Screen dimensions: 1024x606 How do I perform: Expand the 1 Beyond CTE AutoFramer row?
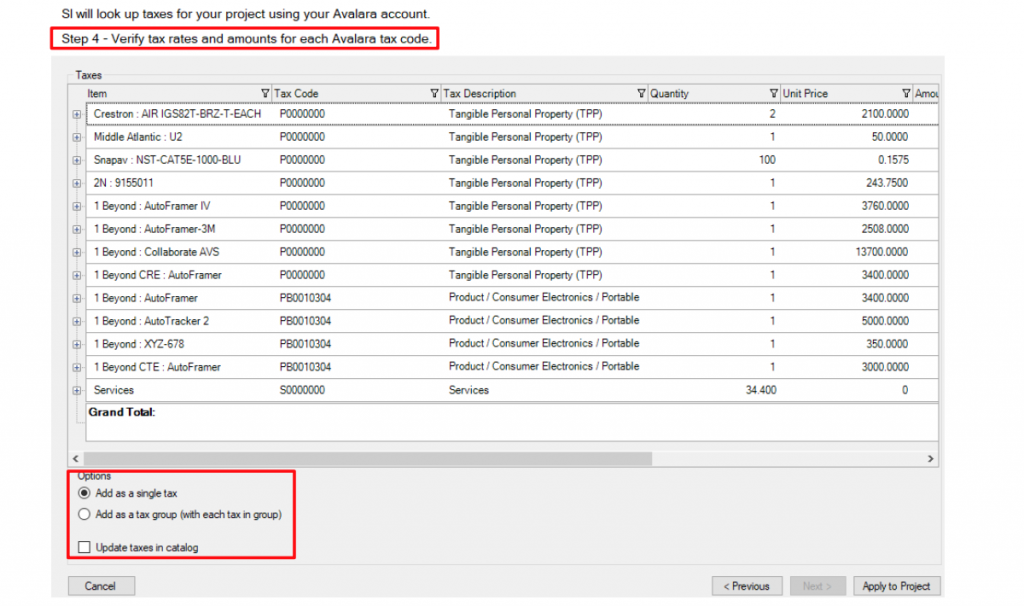[77, 368]
